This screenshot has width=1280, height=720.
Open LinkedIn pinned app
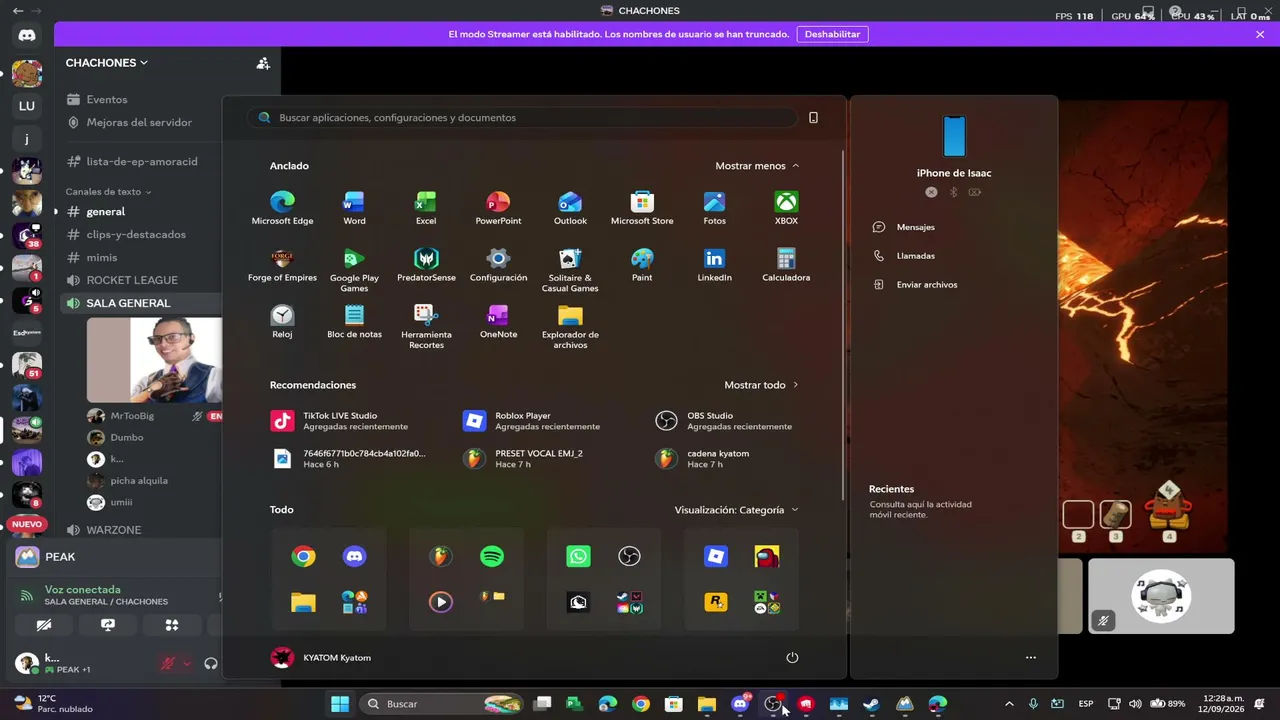click(x=714, y=265)
